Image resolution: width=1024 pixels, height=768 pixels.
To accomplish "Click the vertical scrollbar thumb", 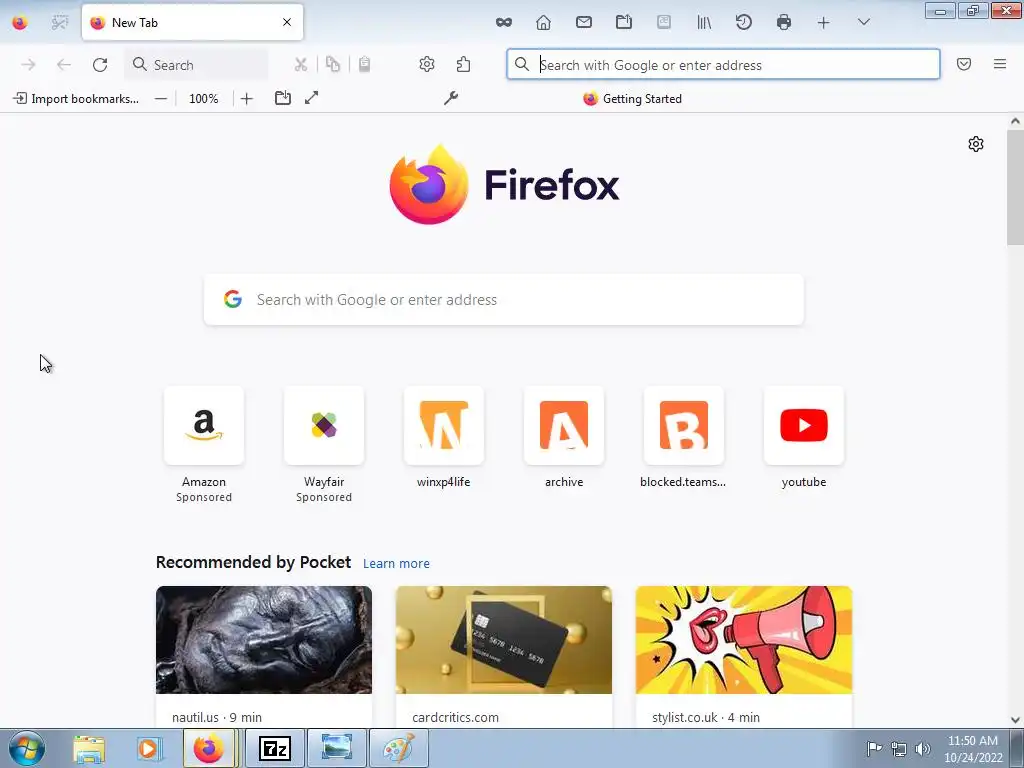I will (x=1015, y=187).
